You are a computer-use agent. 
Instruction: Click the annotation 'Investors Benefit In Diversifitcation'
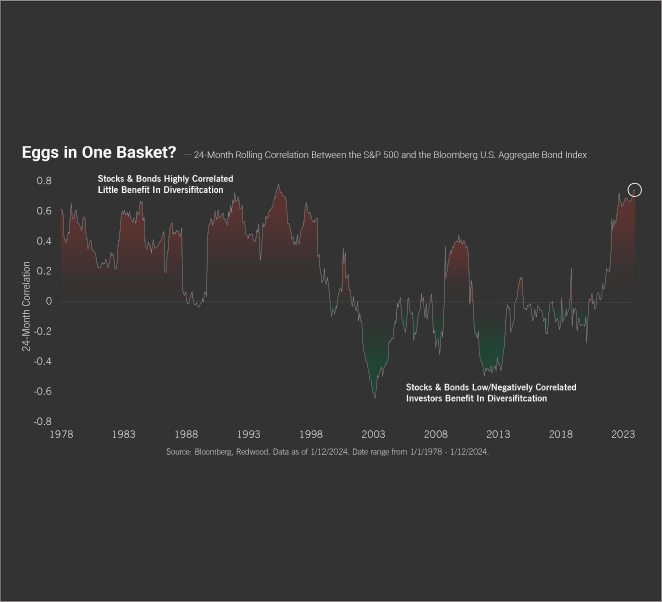click(x=476, y=399)
